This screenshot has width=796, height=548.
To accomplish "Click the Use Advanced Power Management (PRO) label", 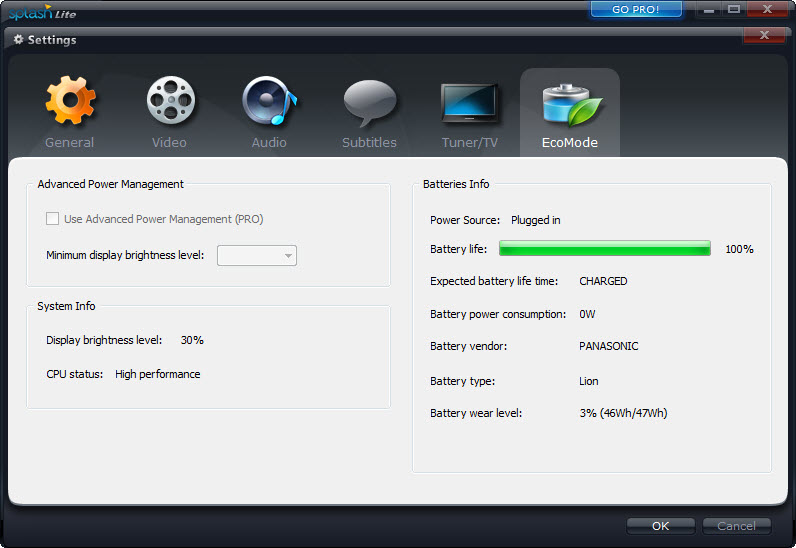I will pyautogui.click(x=163, y=219).
